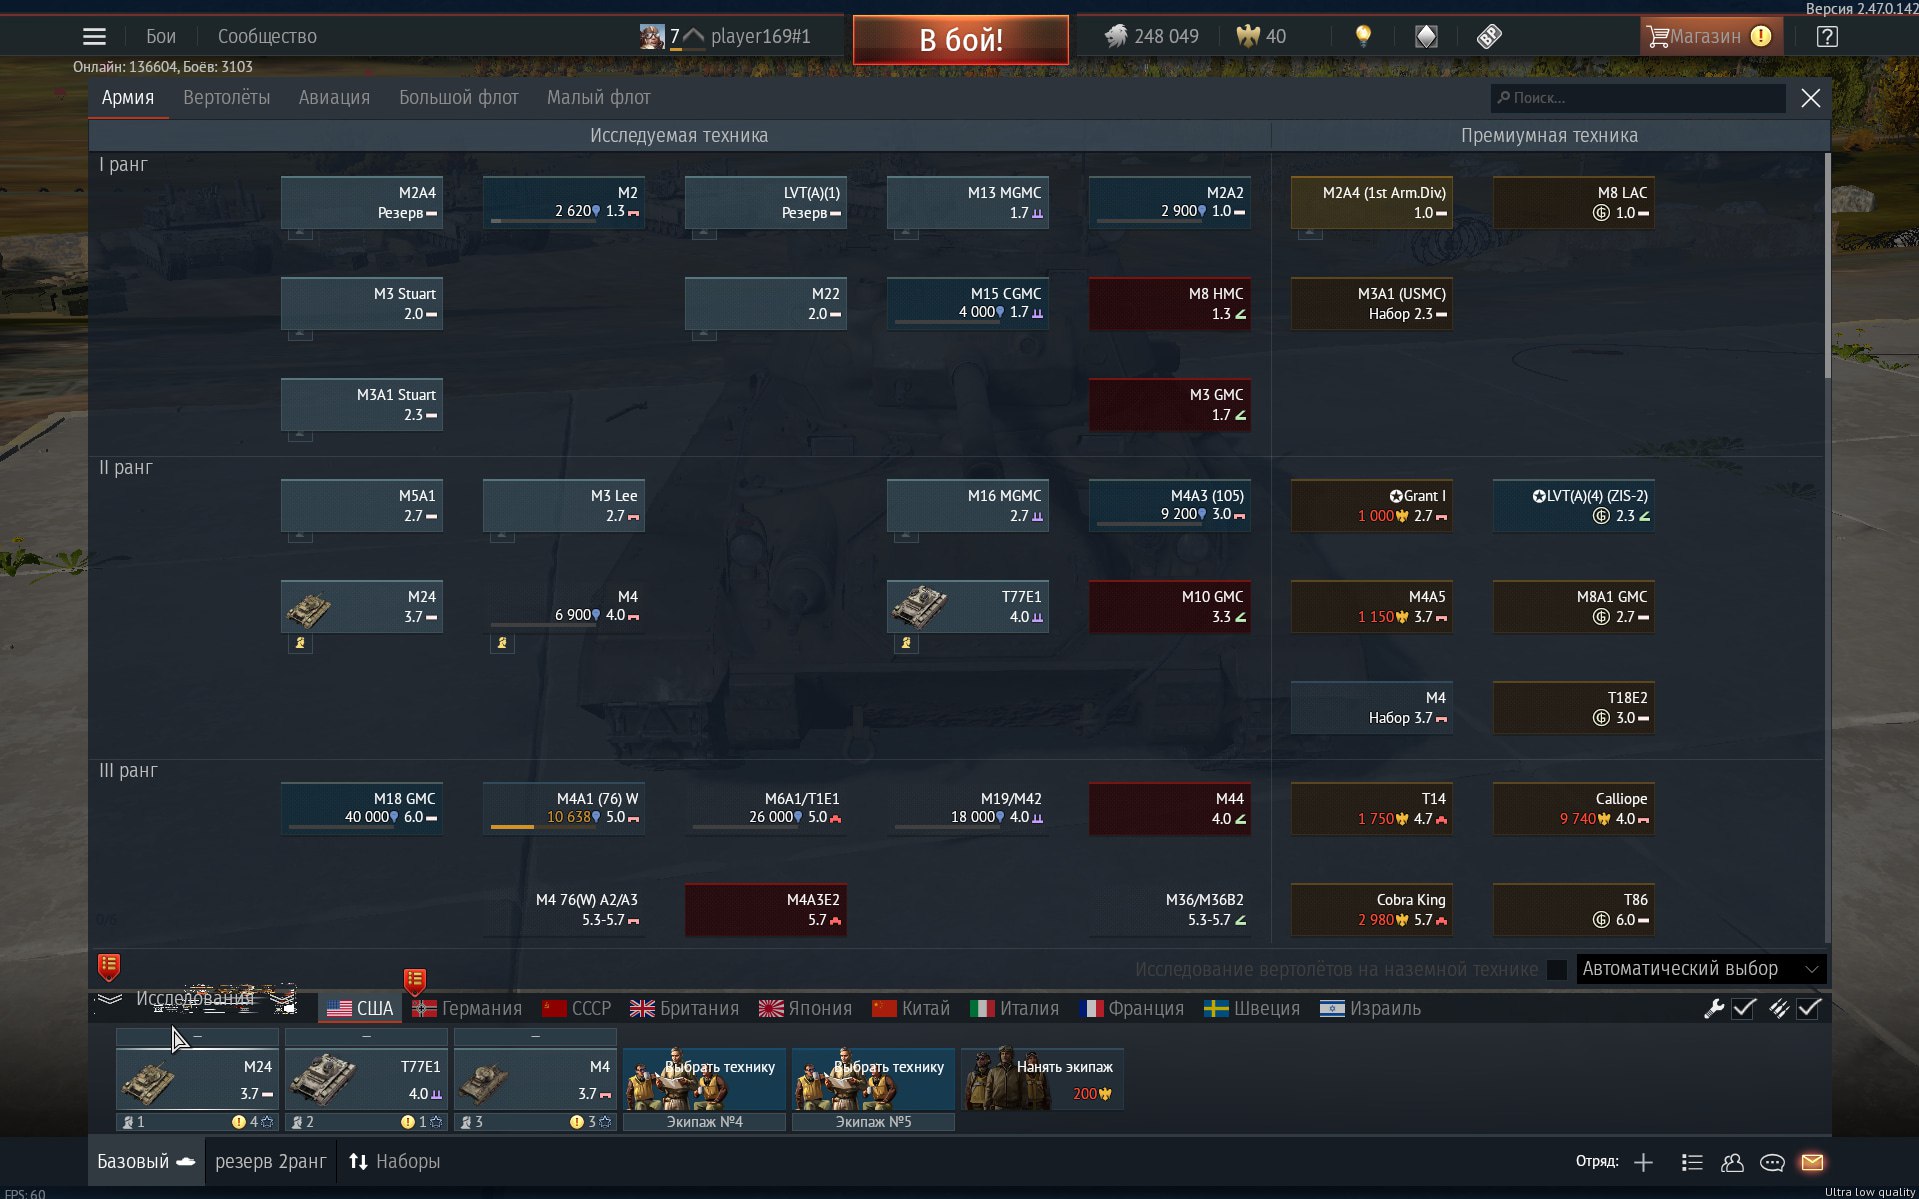This screenshot has width=1919, height=1199.
Task: Enable helicopter research on ground vehicles checkbox
Action: 1556,969
